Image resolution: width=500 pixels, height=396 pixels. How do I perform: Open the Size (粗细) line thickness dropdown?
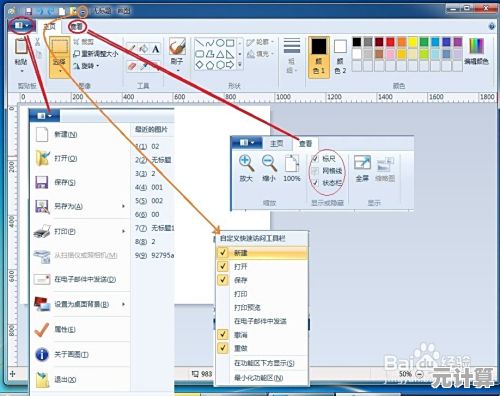tap(292, 55)
